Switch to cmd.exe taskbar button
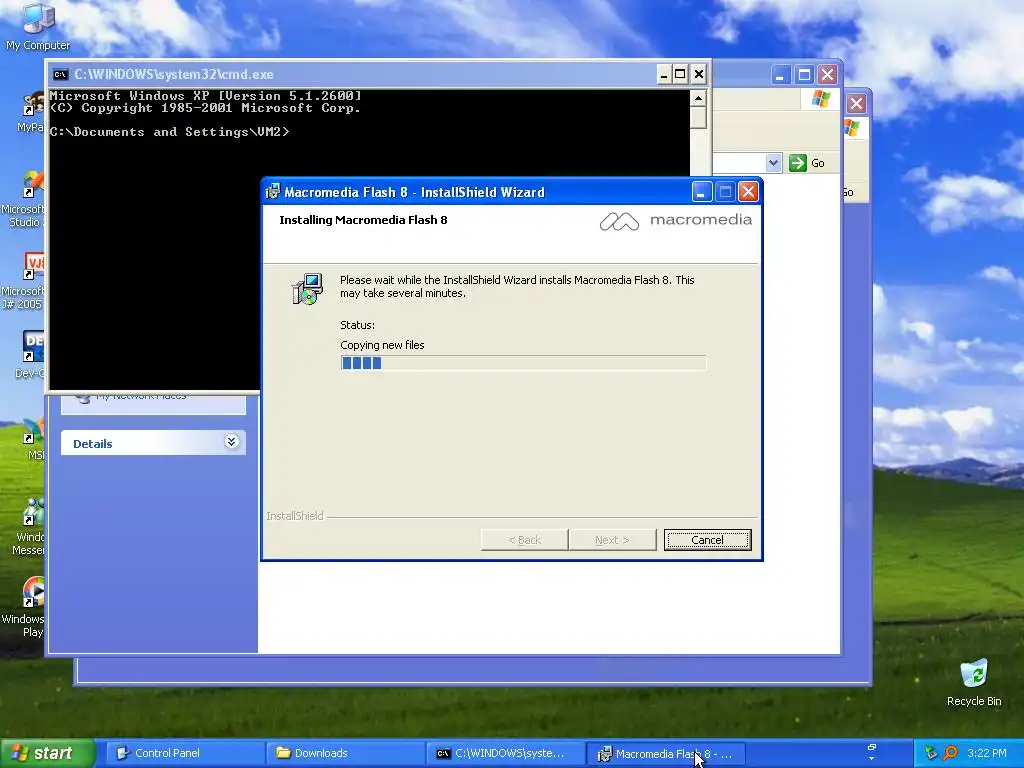 coord(505,753)
